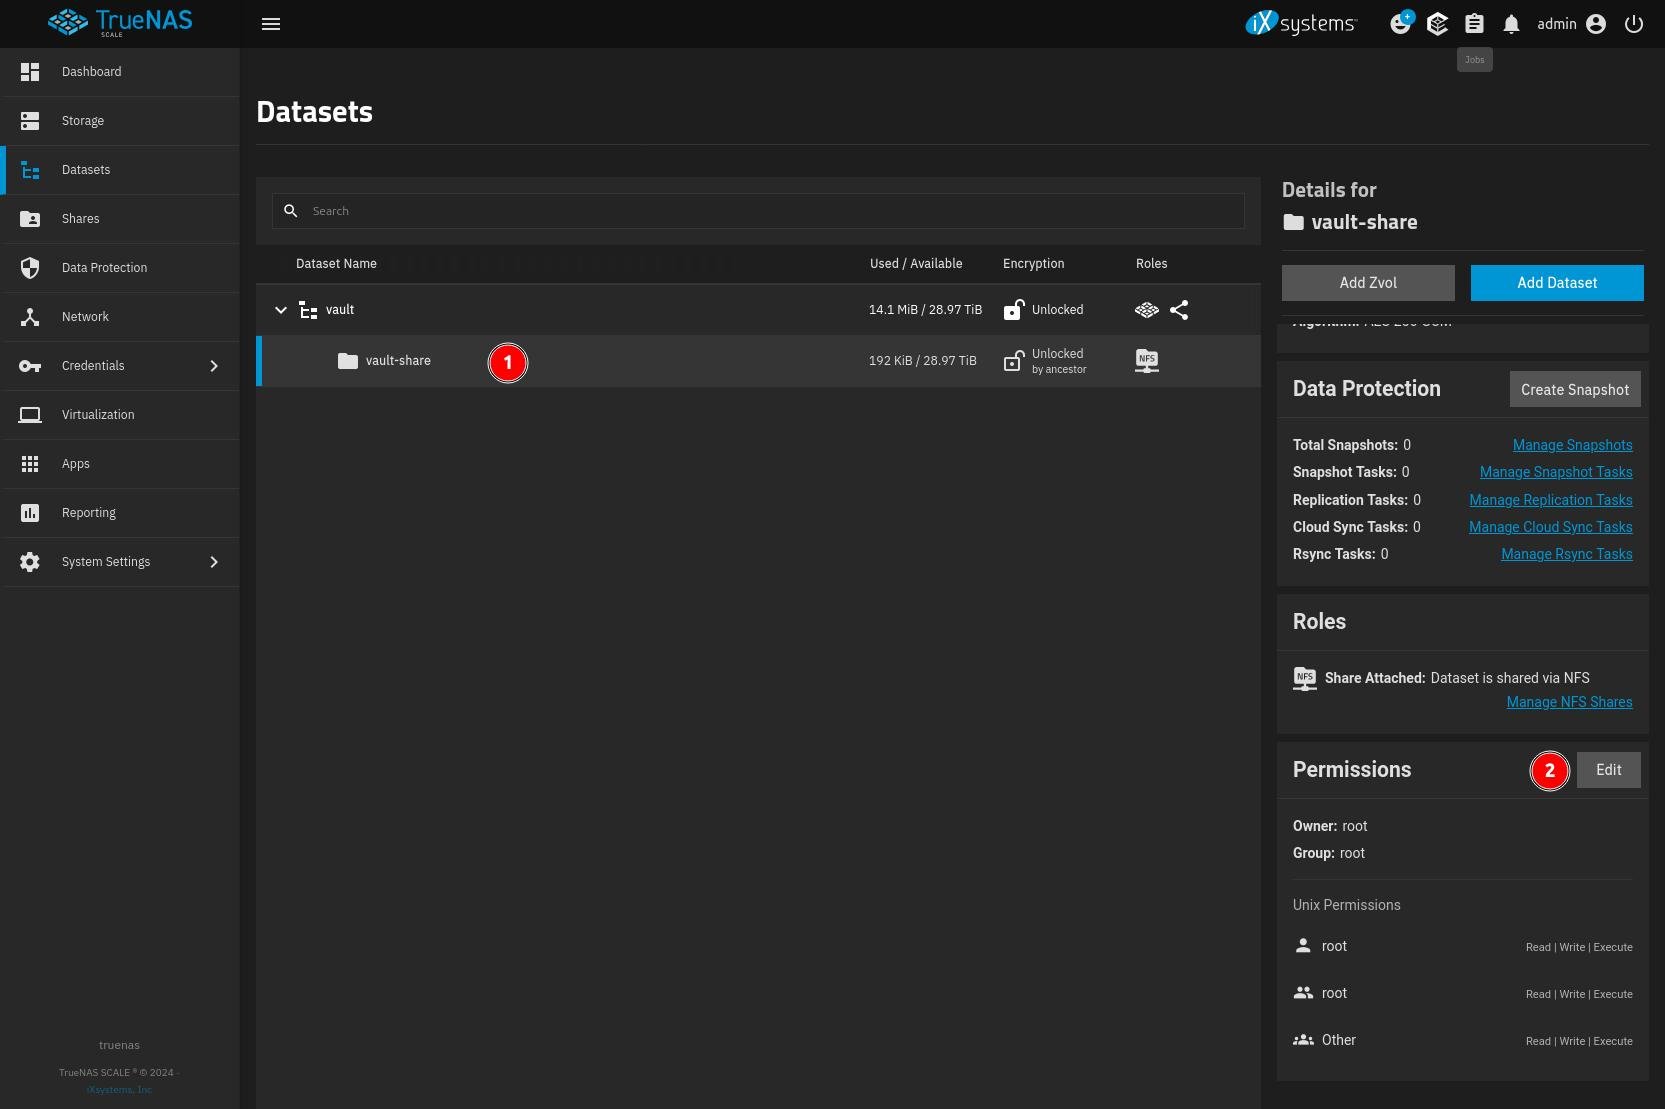Screen dimensions: 1665x1109
Task: Click the search magnifier icon
Action: pyautogui.click(x=291, y=211)
